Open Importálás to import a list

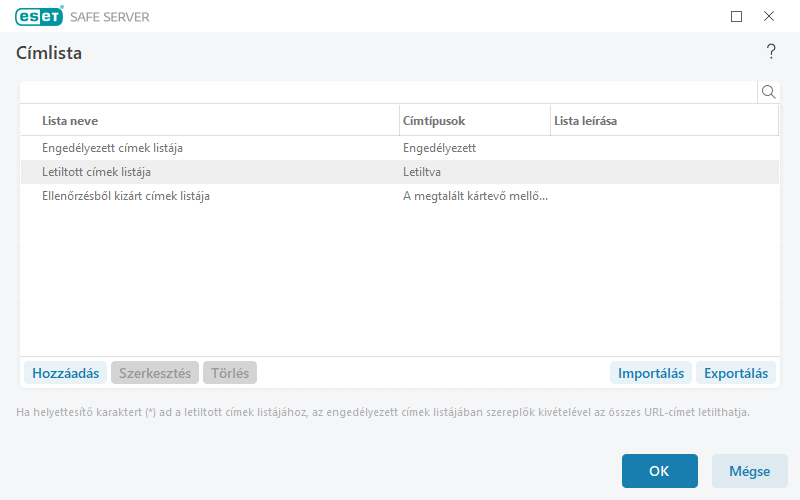pos(650,373)
